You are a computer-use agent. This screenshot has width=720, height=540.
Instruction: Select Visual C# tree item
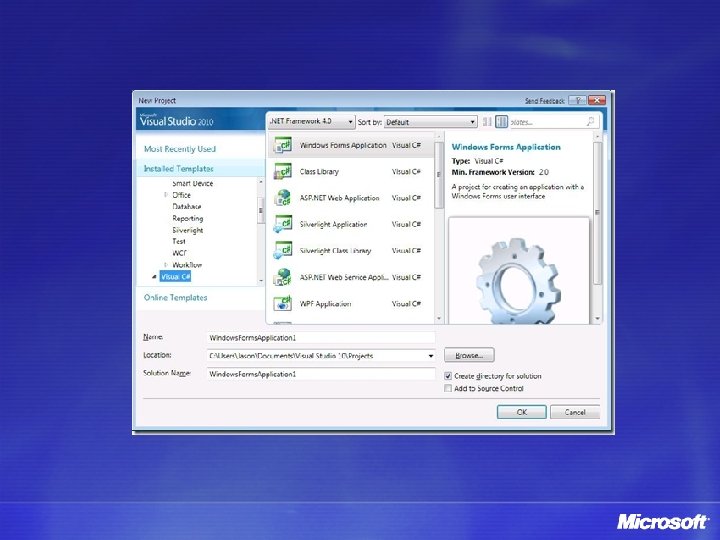[x=175, y=276]
